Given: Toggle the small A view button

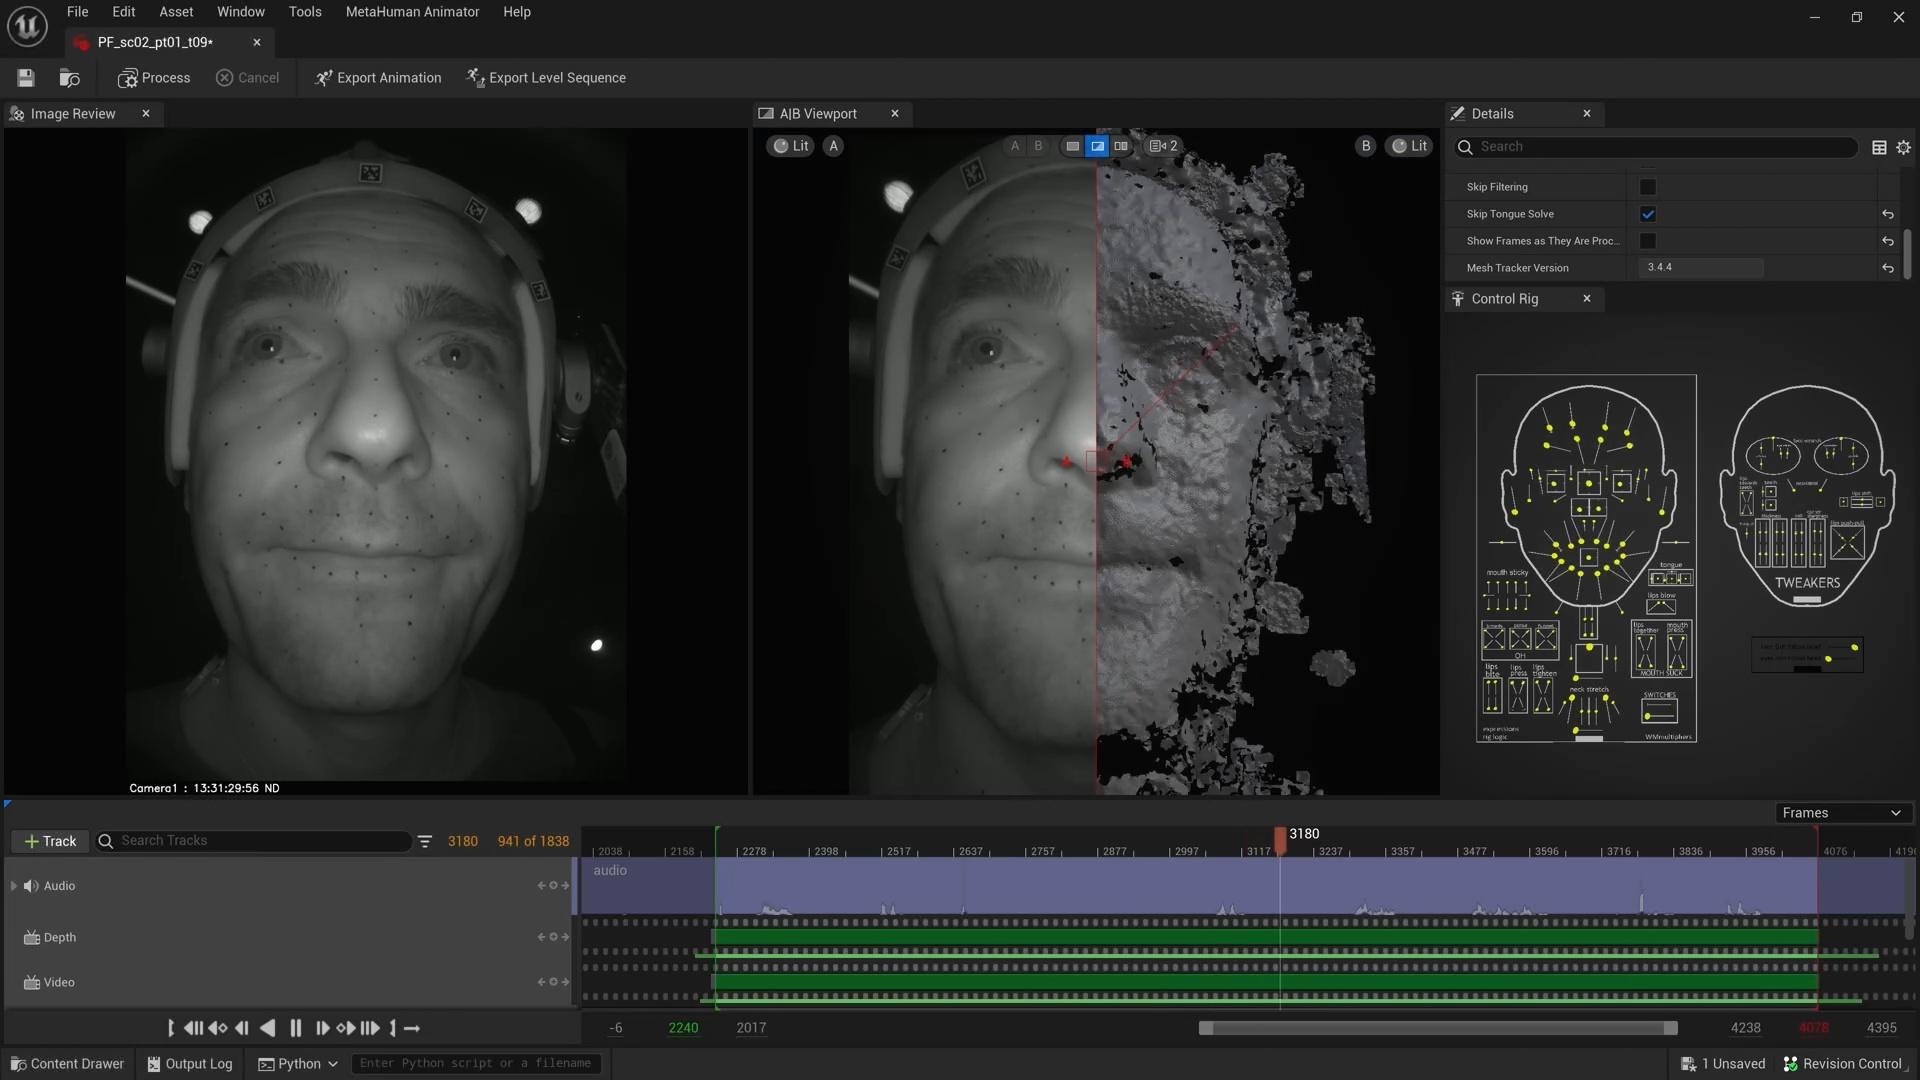Looking at the screenshot, I should click(x=1015, y=146).
